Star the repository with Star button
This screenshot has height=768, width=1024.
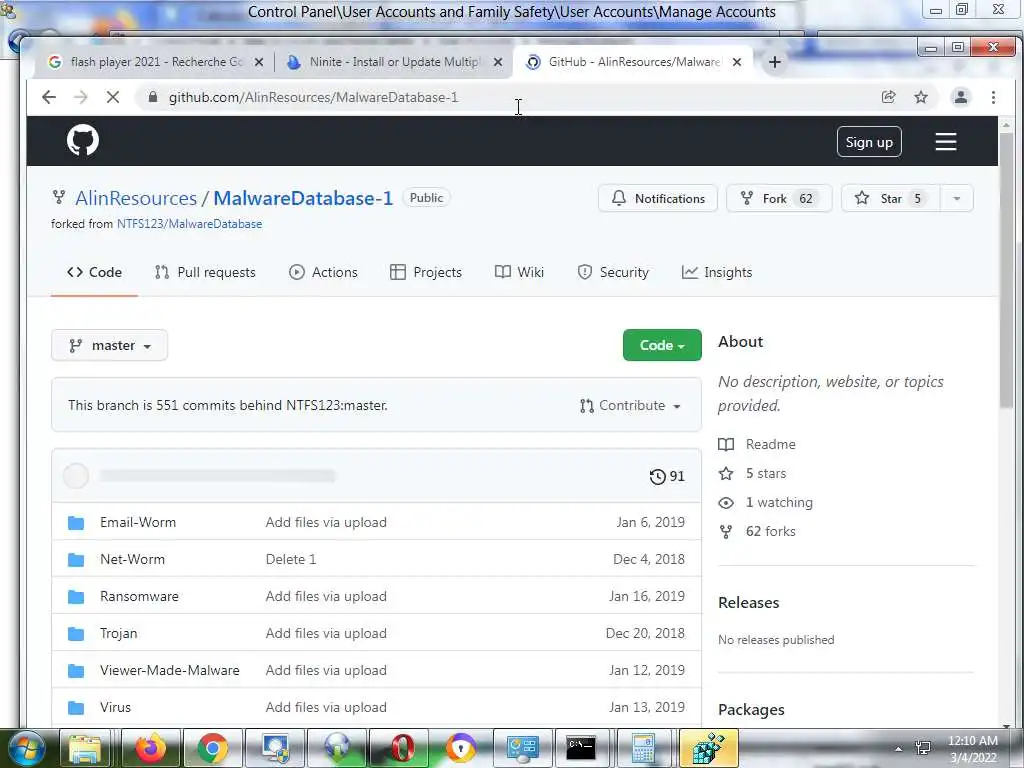coord(891,199)
